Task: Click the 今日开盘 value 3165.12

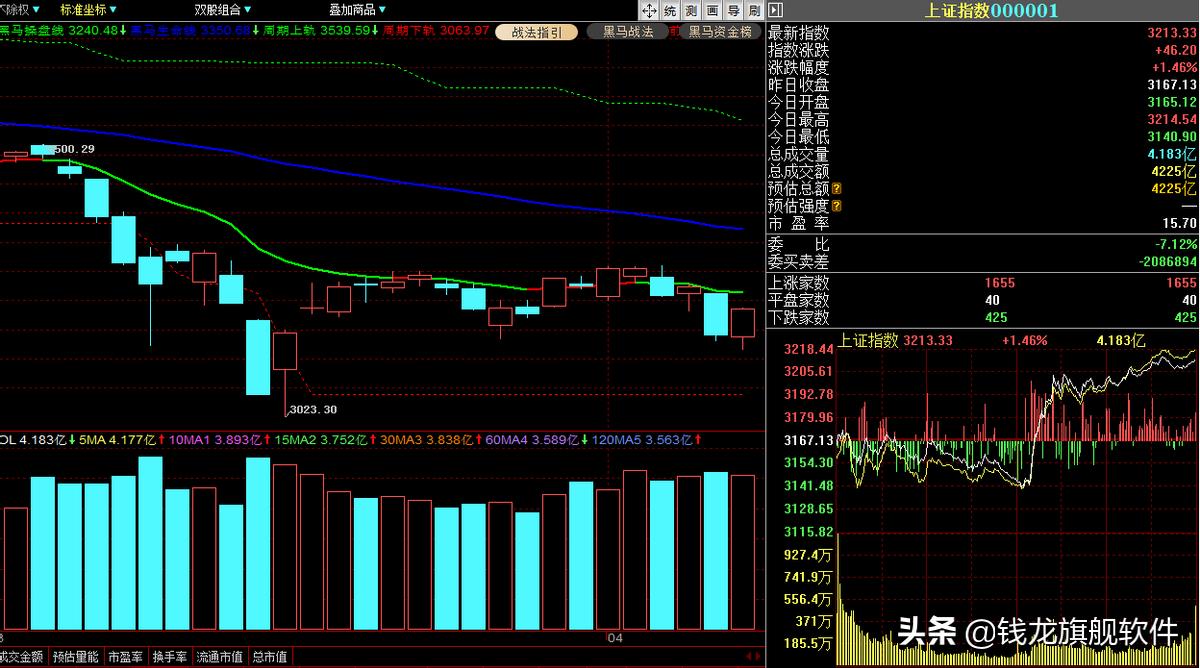Action: click(1172, 102)
